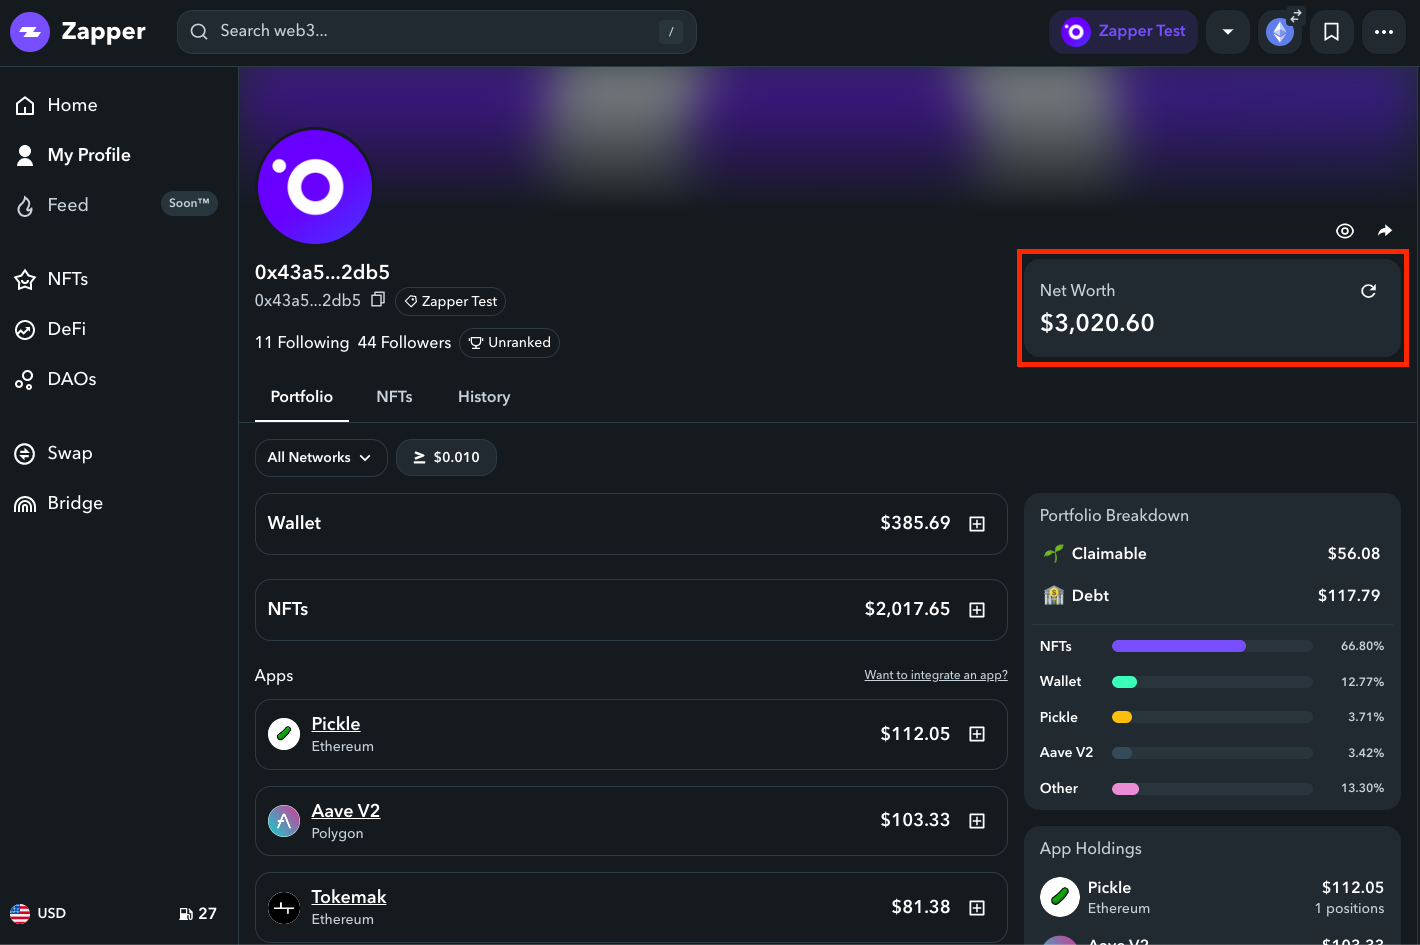1420x945 pixels.
Task: Expand the Wallet section
Action: pyautogui.click(x=977, y=524)
